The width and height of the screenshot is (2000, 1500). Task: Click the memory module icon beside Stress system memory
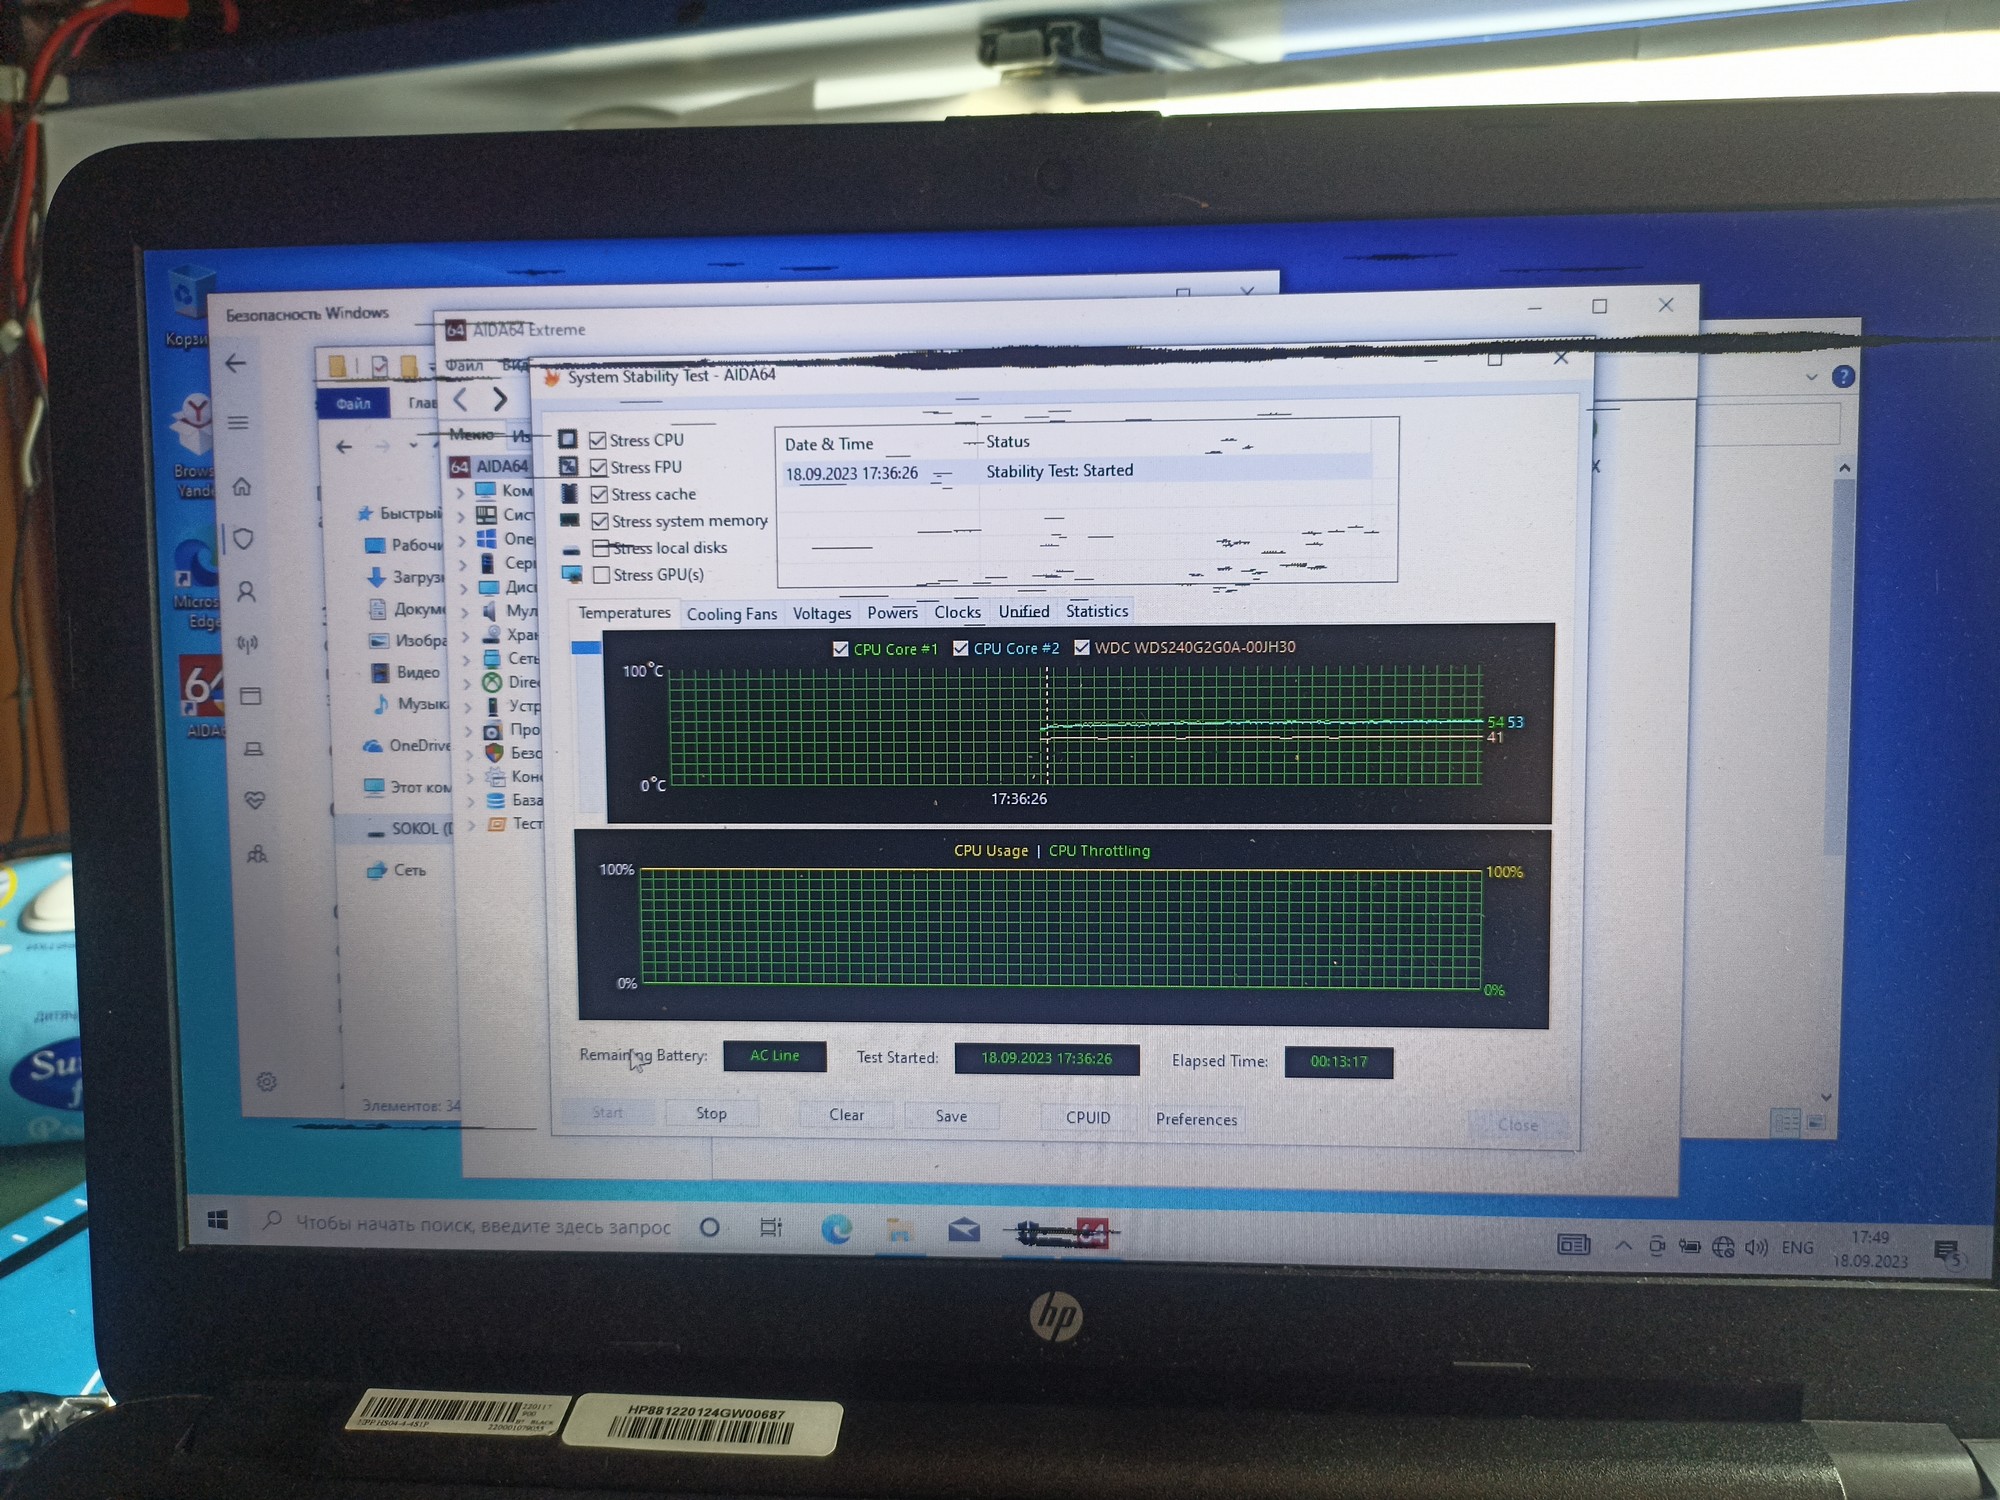[570, 520]
